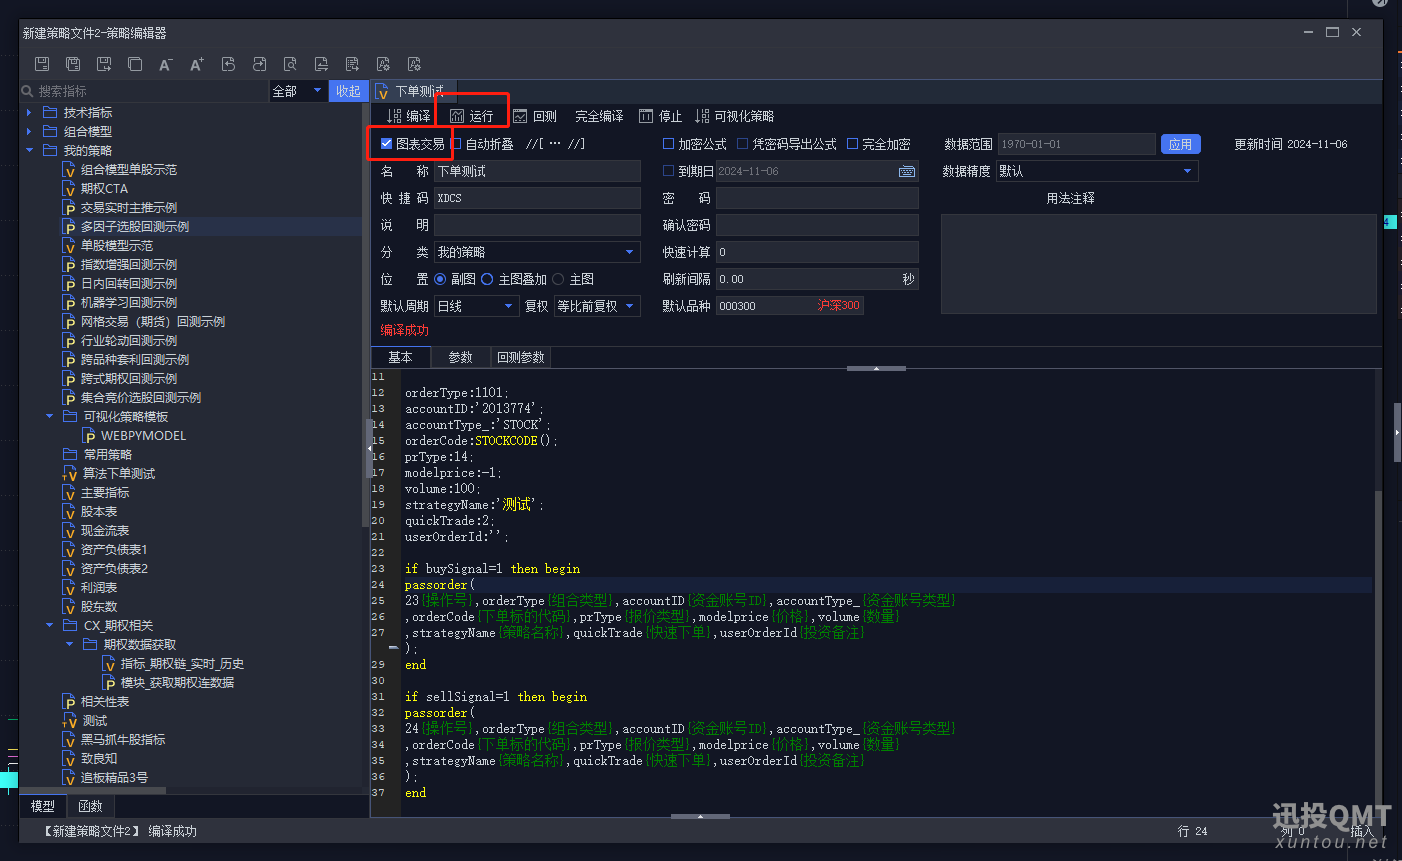Uncheck the 图表交易 checkbox

pos(386,144)
